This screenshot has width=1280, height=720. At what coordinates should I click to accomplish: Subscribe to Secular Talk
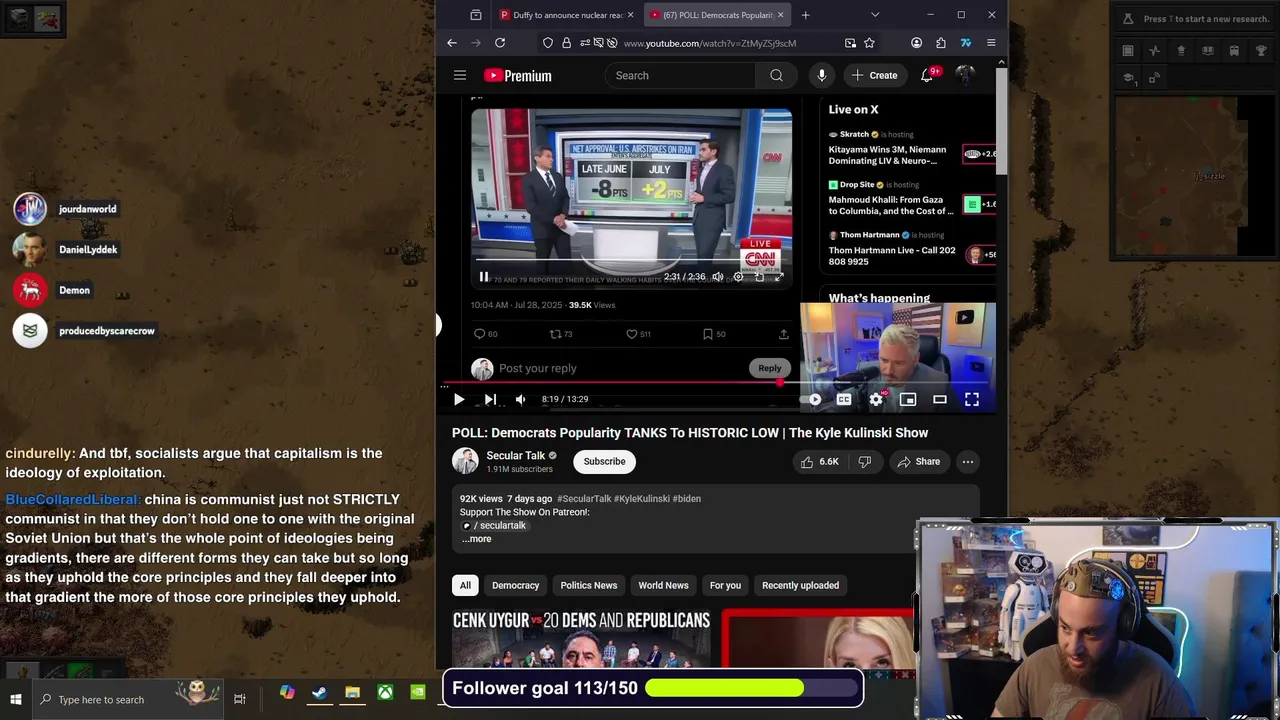604,461
